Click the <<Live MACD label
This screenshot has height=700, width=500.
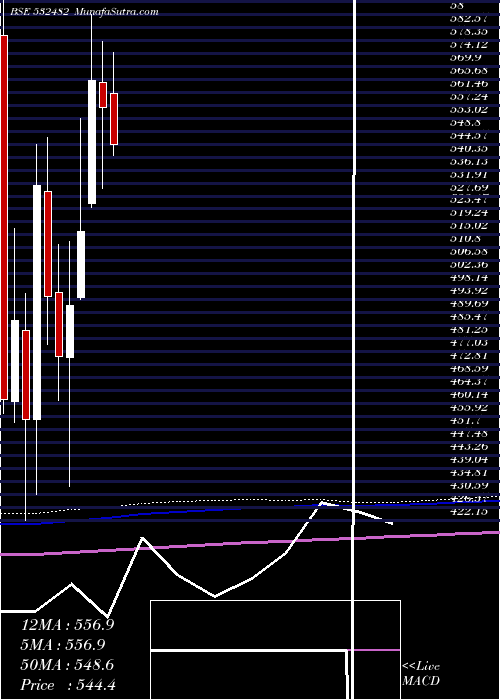(x=421, y=674)
